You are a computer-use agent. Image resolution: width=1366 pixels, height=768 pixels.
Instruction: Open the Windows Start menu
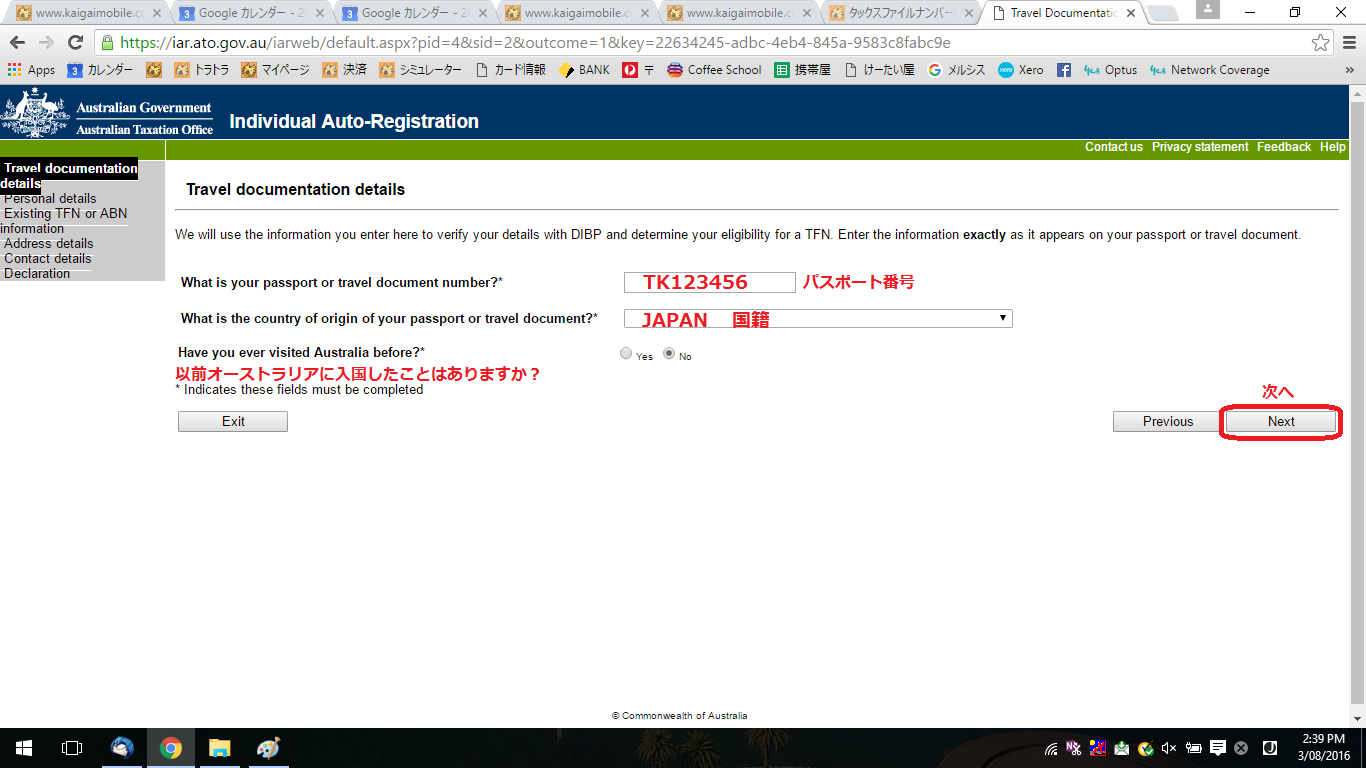(x=23, y=748)
